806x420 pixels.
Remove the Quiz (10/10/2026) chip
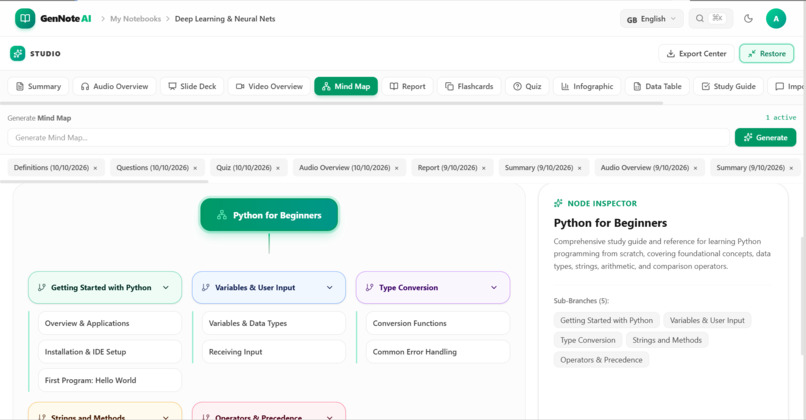[x=278, y=168]
